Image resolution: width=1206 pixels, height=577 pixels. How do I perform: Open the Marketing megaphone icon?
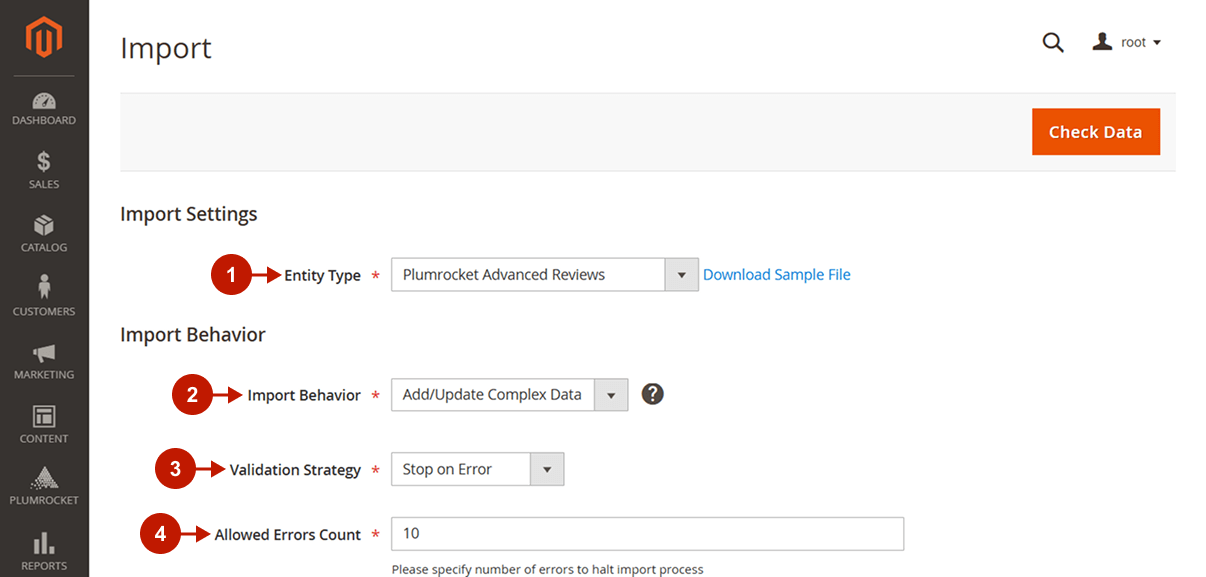point(44,353)
